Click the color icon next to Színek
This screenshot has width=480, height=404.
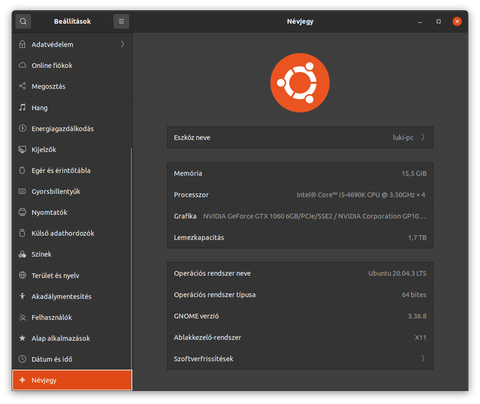coord(22,254)
